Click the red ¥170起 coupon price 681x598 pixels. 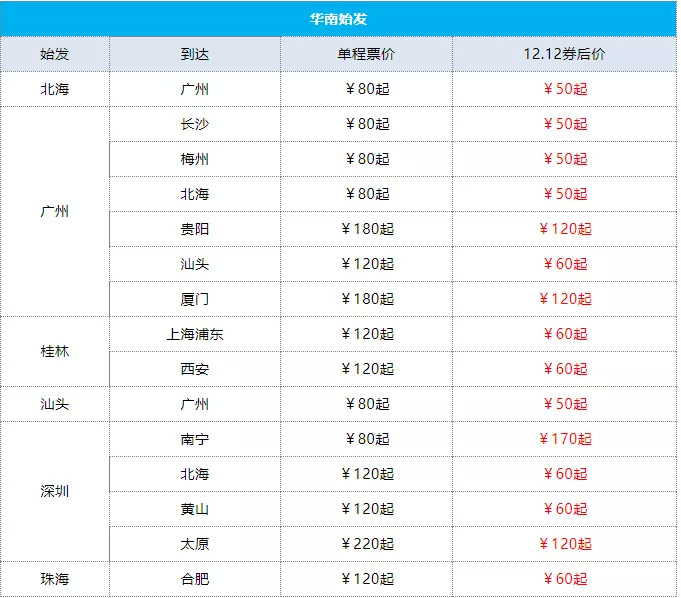point(565,439)
